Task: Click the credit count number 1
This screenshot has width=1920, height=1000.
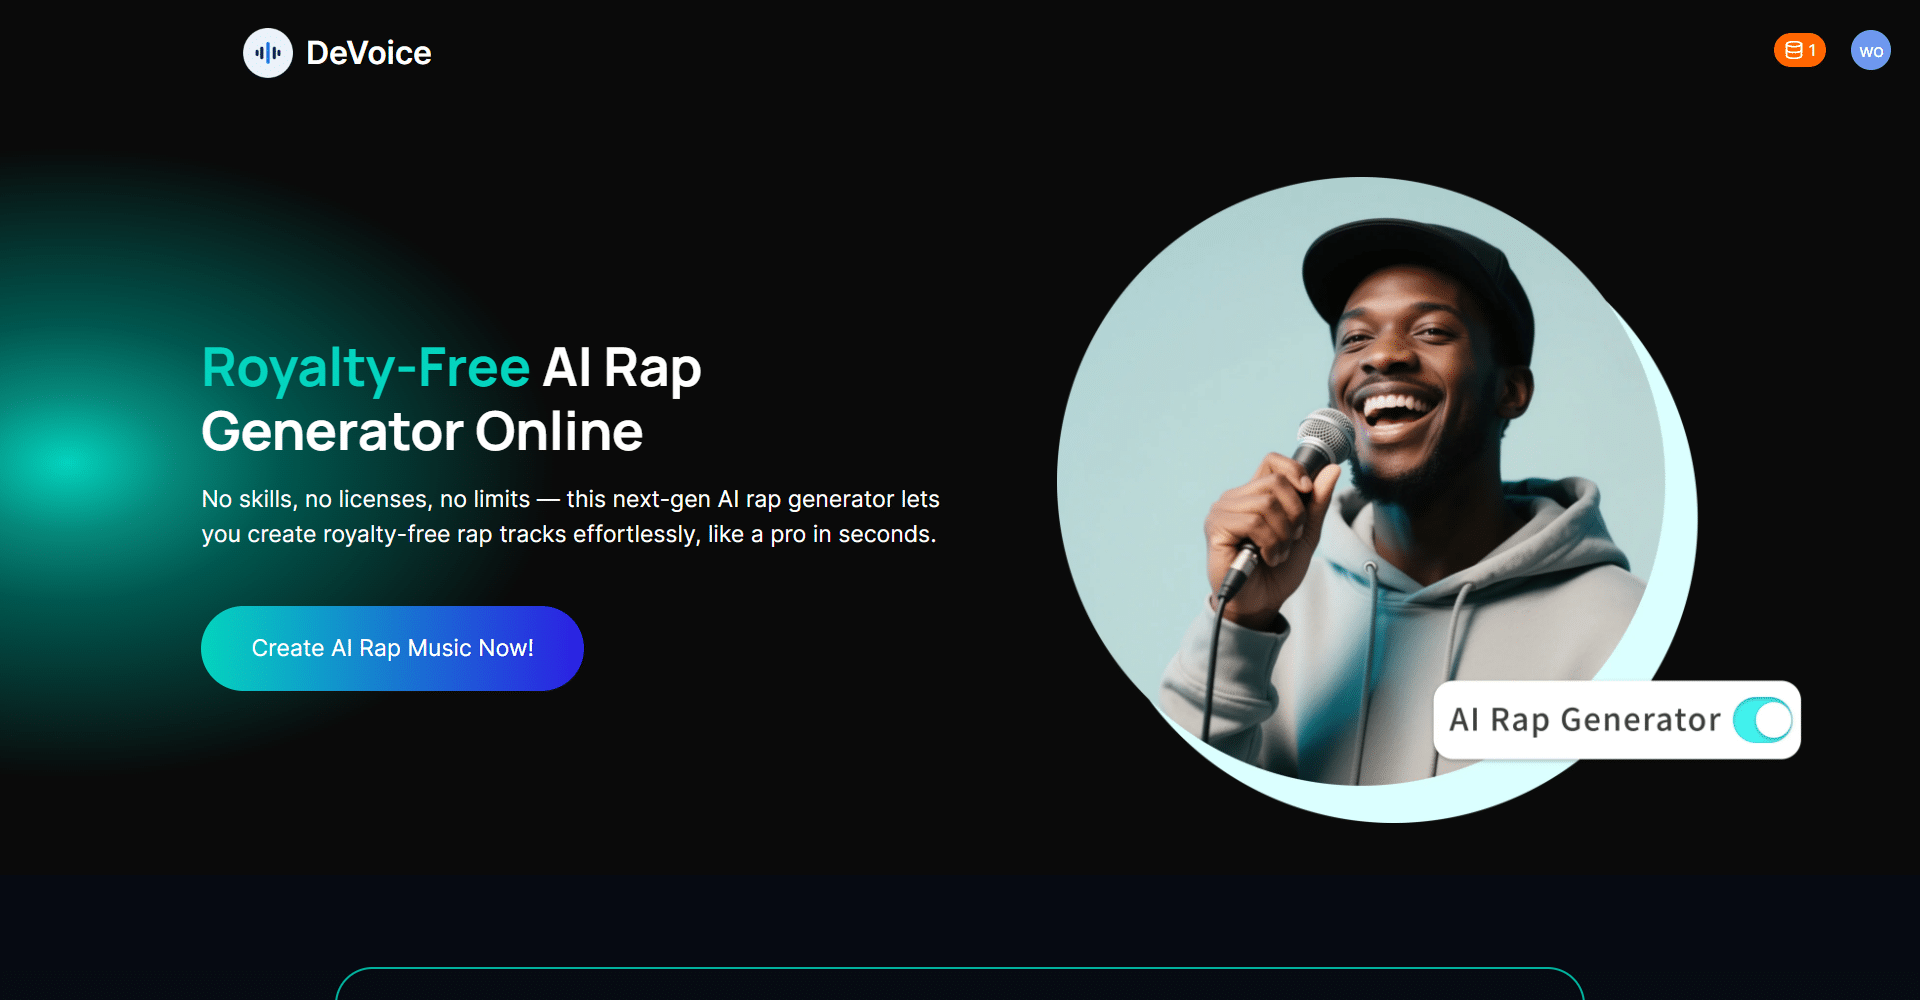Action: point(1812,50)
